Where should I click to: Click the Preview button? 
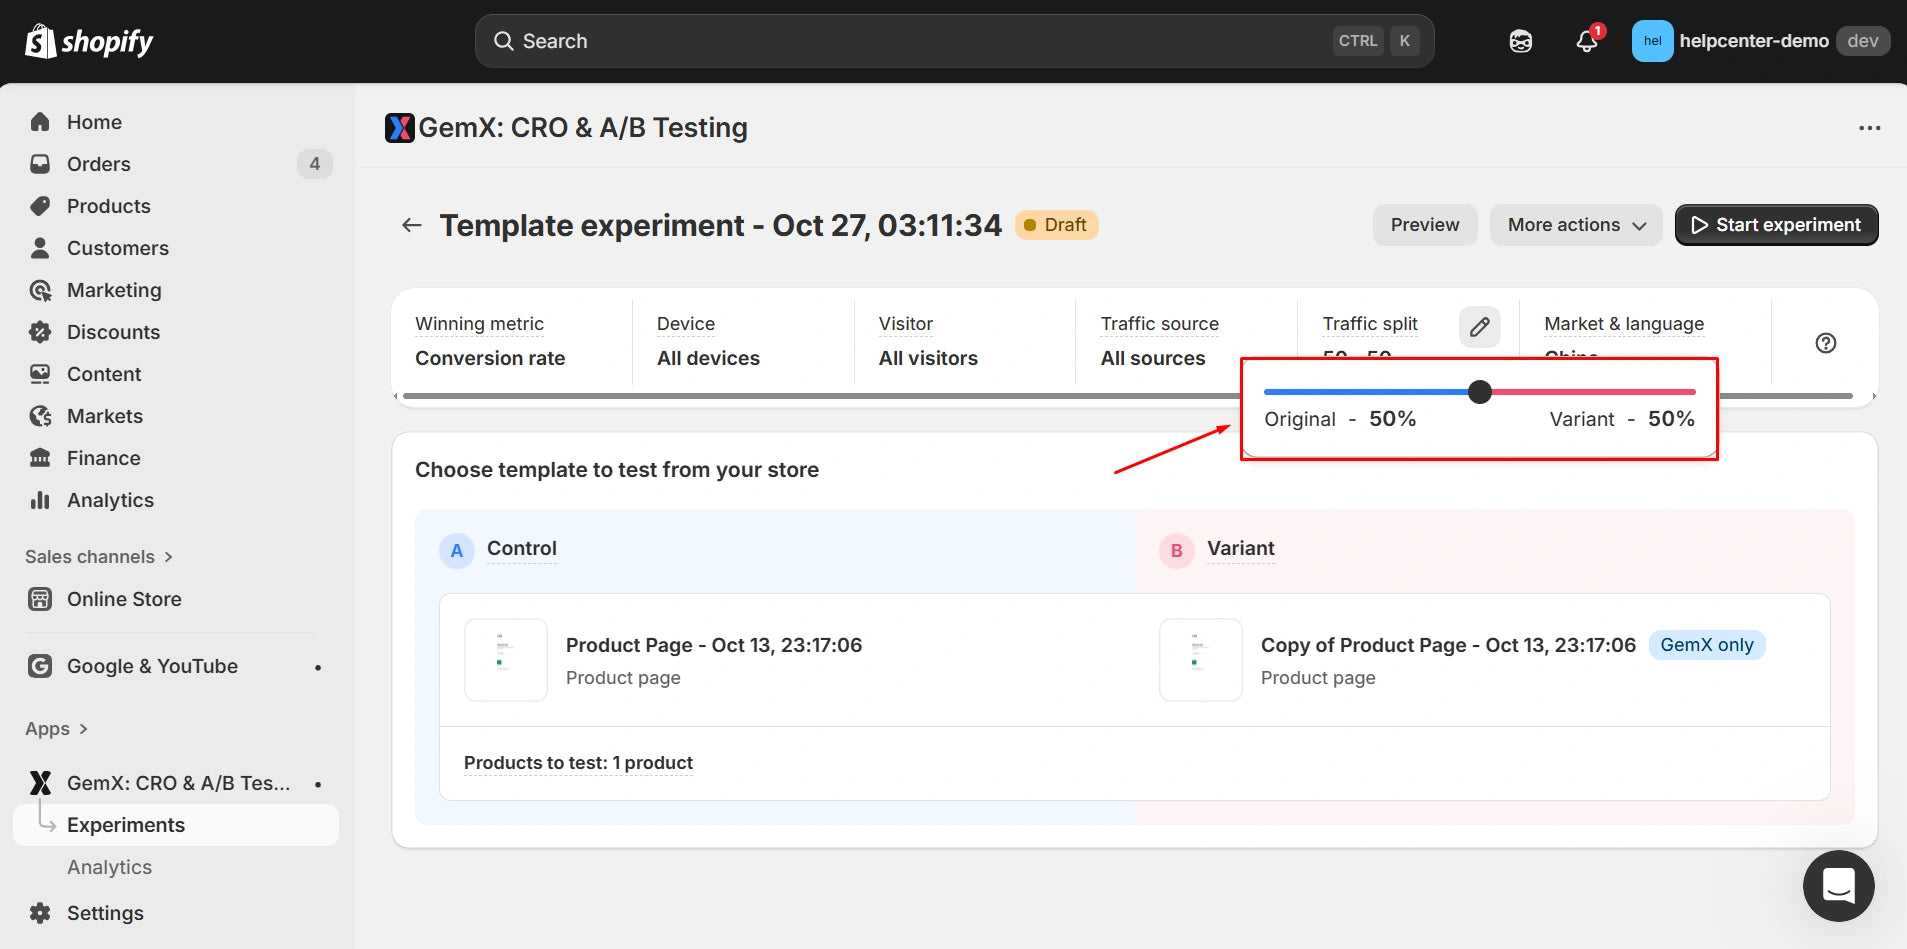click(x=1424, y=225)
